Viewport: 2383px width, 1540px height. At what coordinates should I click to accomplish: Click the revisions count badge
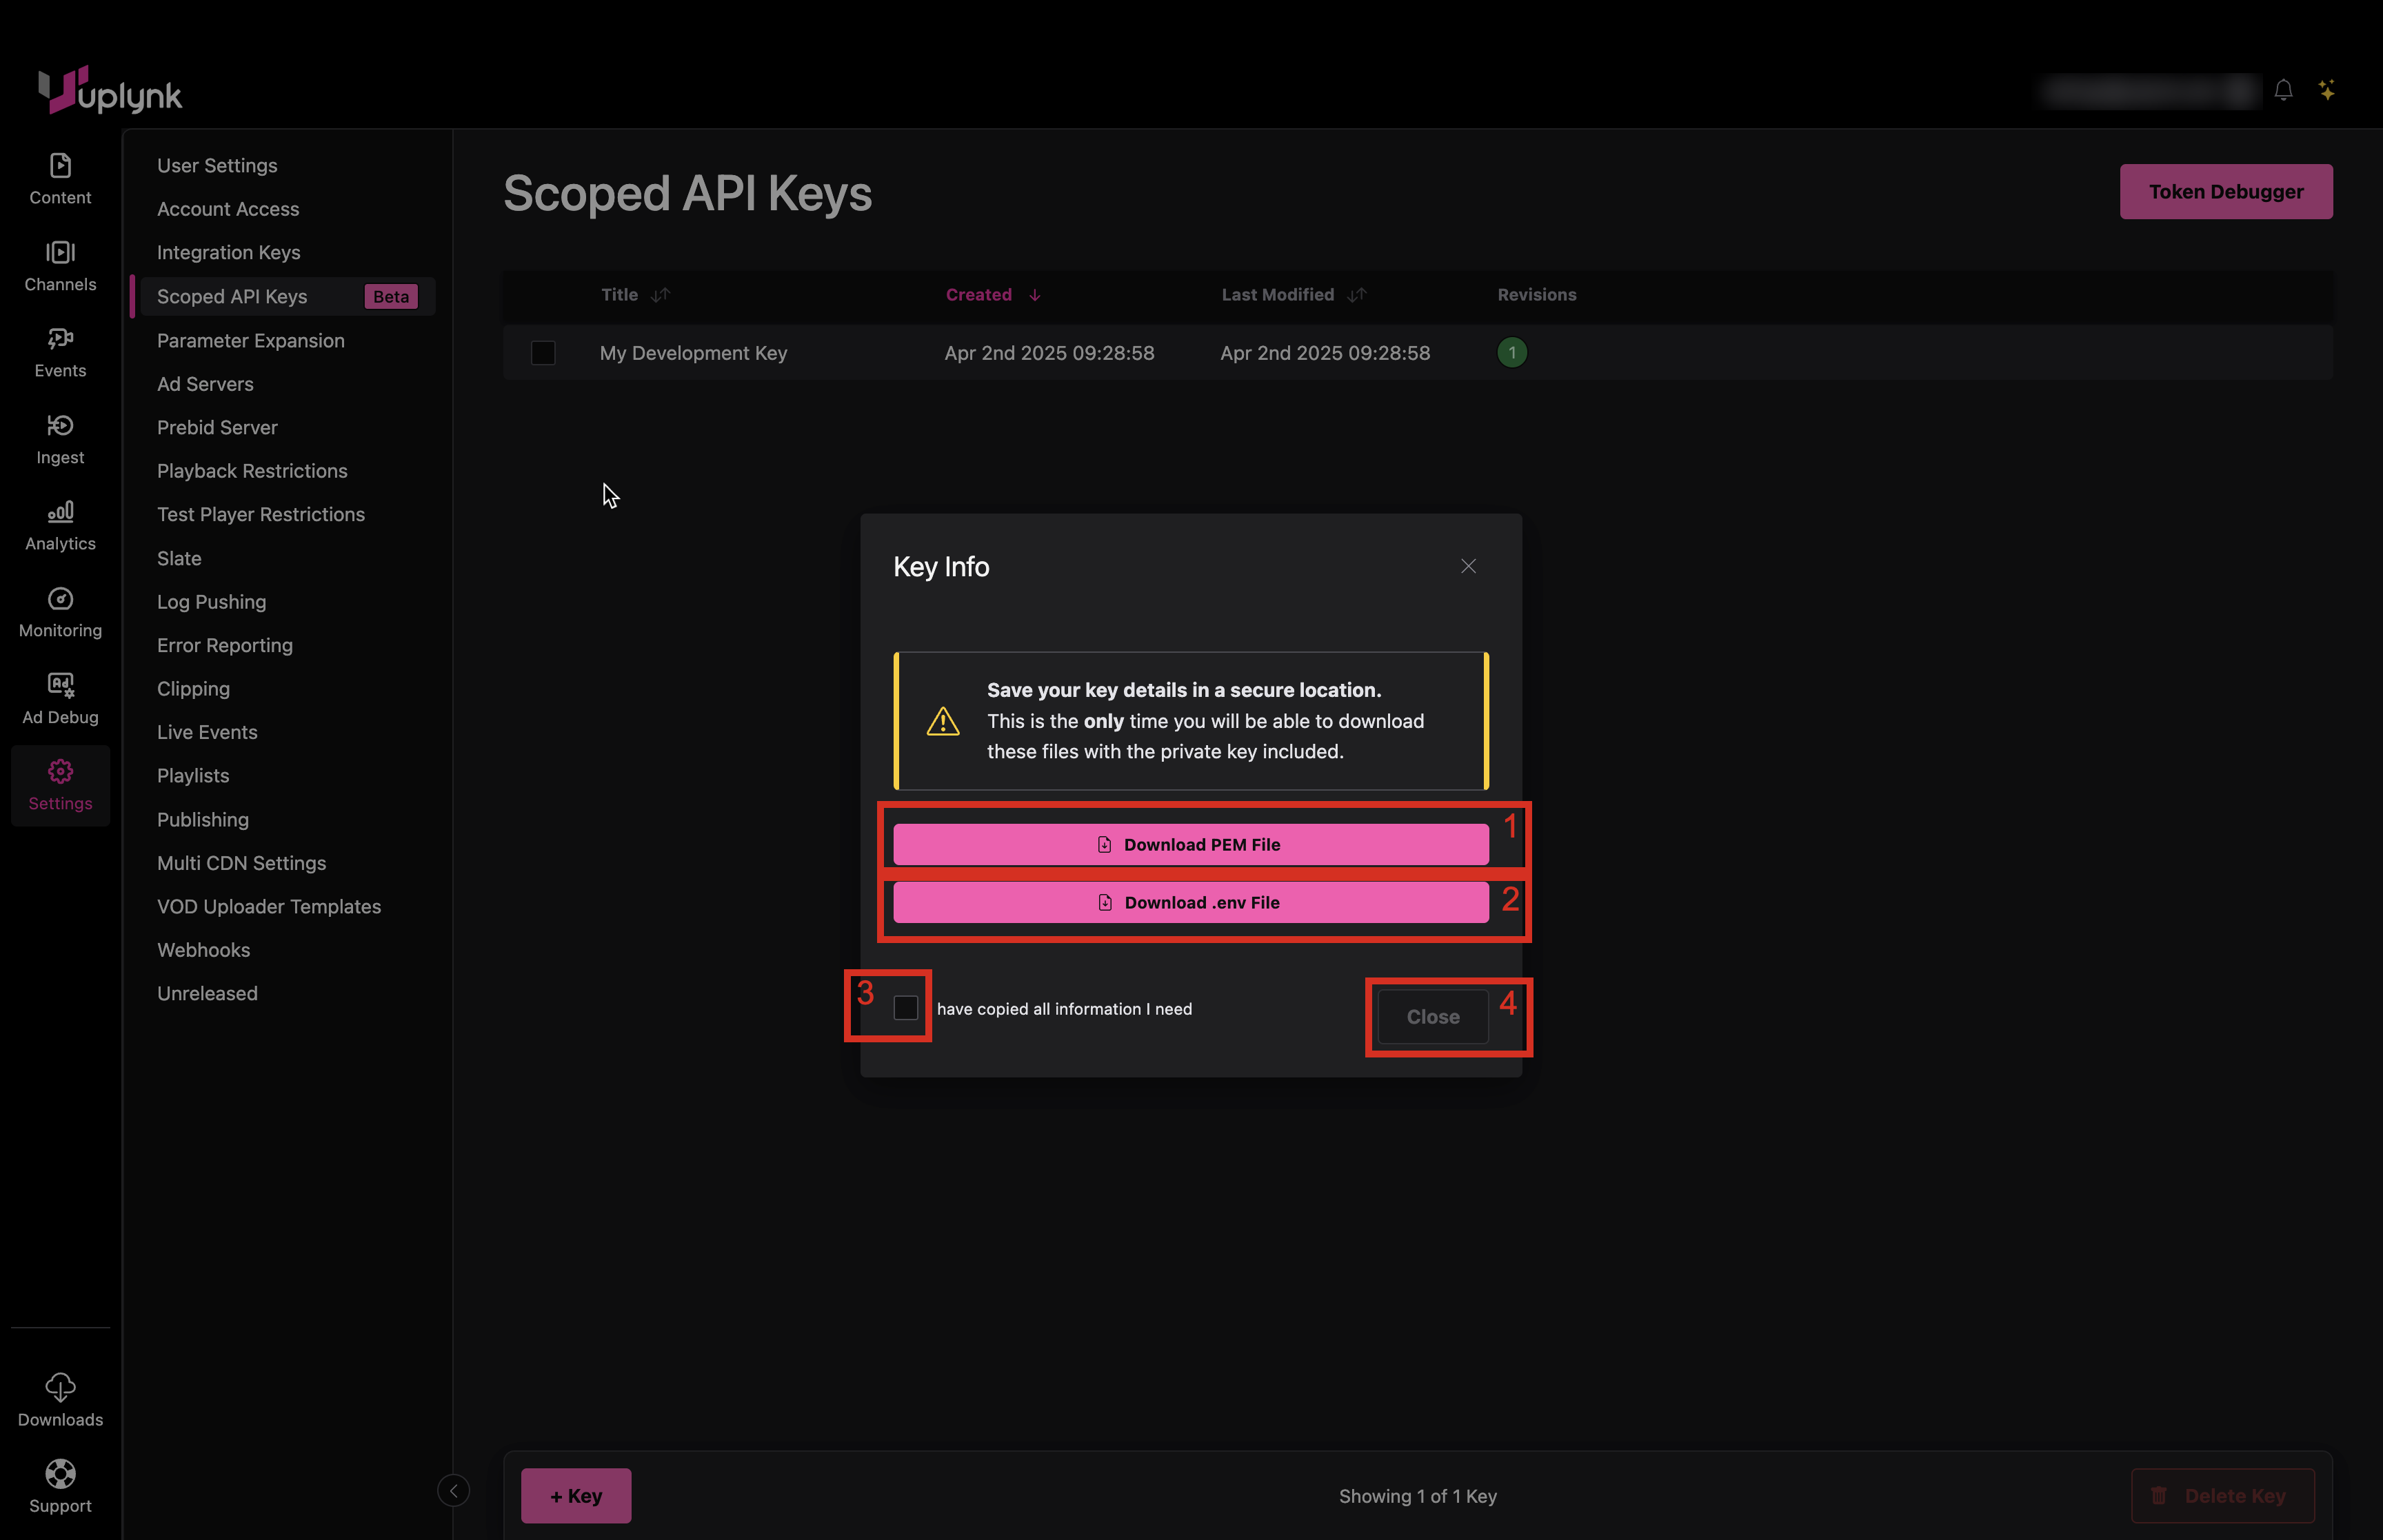point(1511,353)
